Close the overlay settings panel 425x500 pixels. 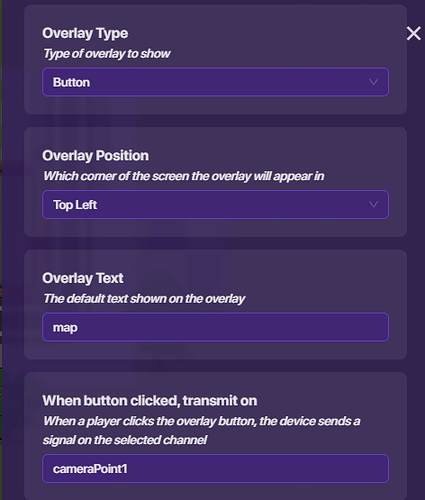tap(413, 34)
